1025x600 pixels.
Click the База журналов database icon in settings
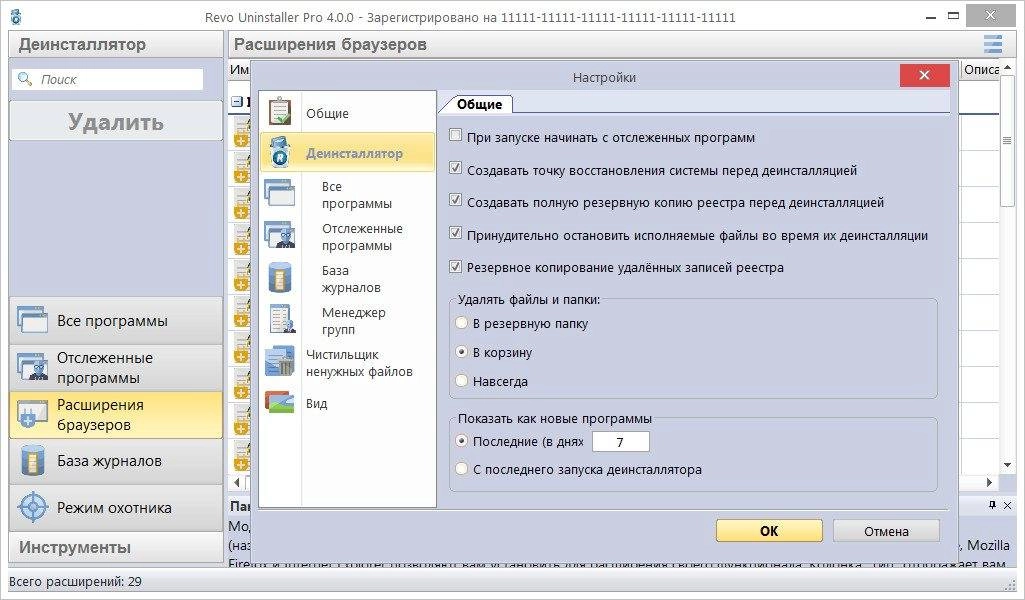(x=280, y=278)
